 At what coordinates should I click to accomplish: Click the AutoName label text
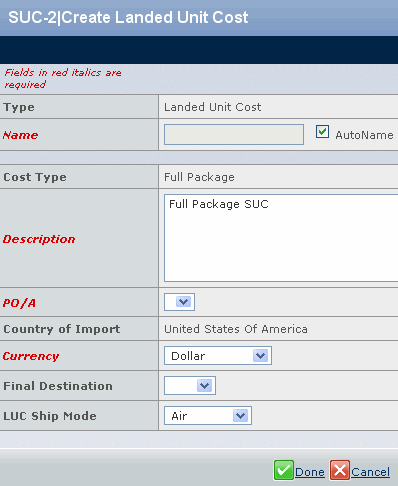364,135
